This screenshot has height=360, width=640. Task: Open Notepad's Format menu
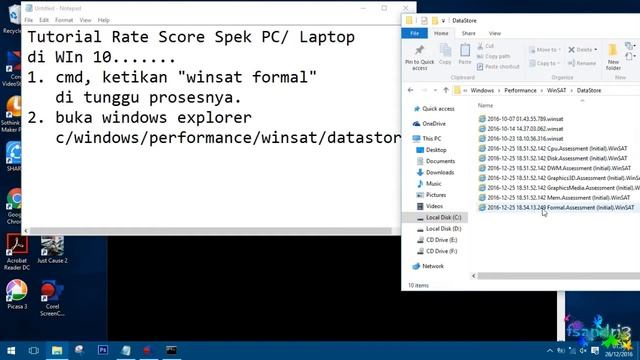tap(64, 20)
